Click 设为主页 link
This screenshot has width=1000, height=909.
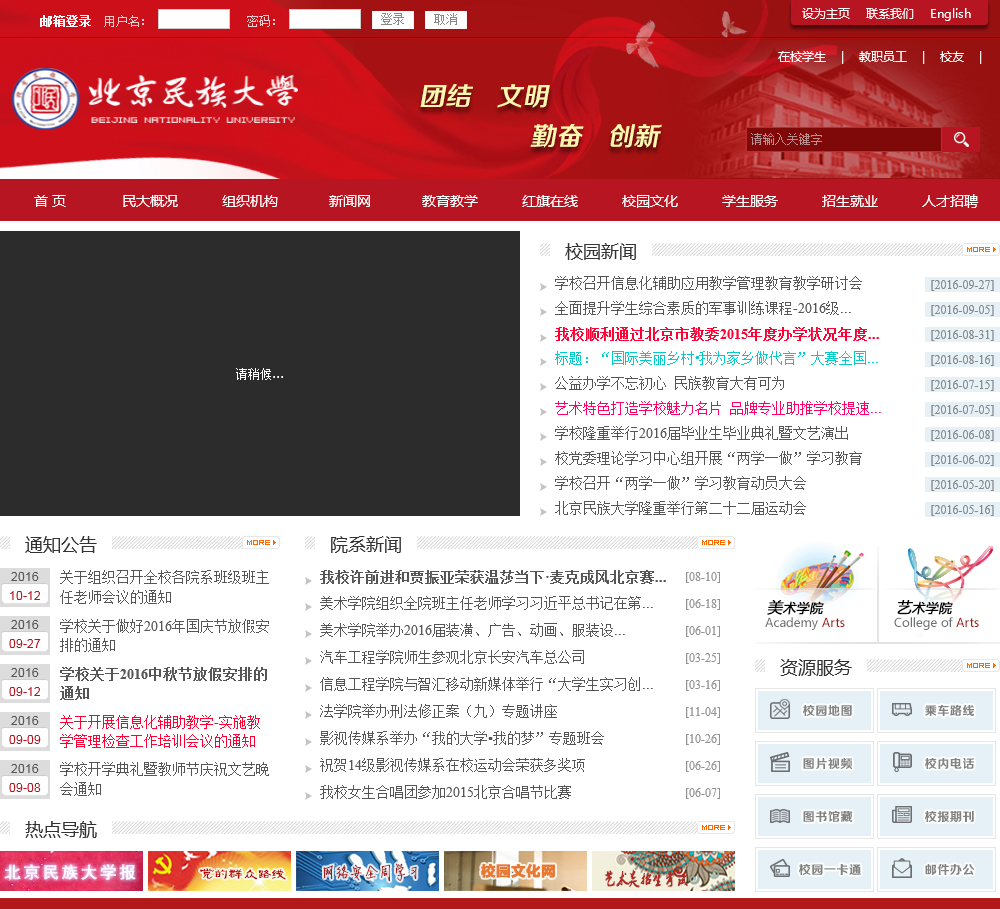coord(825,13)
